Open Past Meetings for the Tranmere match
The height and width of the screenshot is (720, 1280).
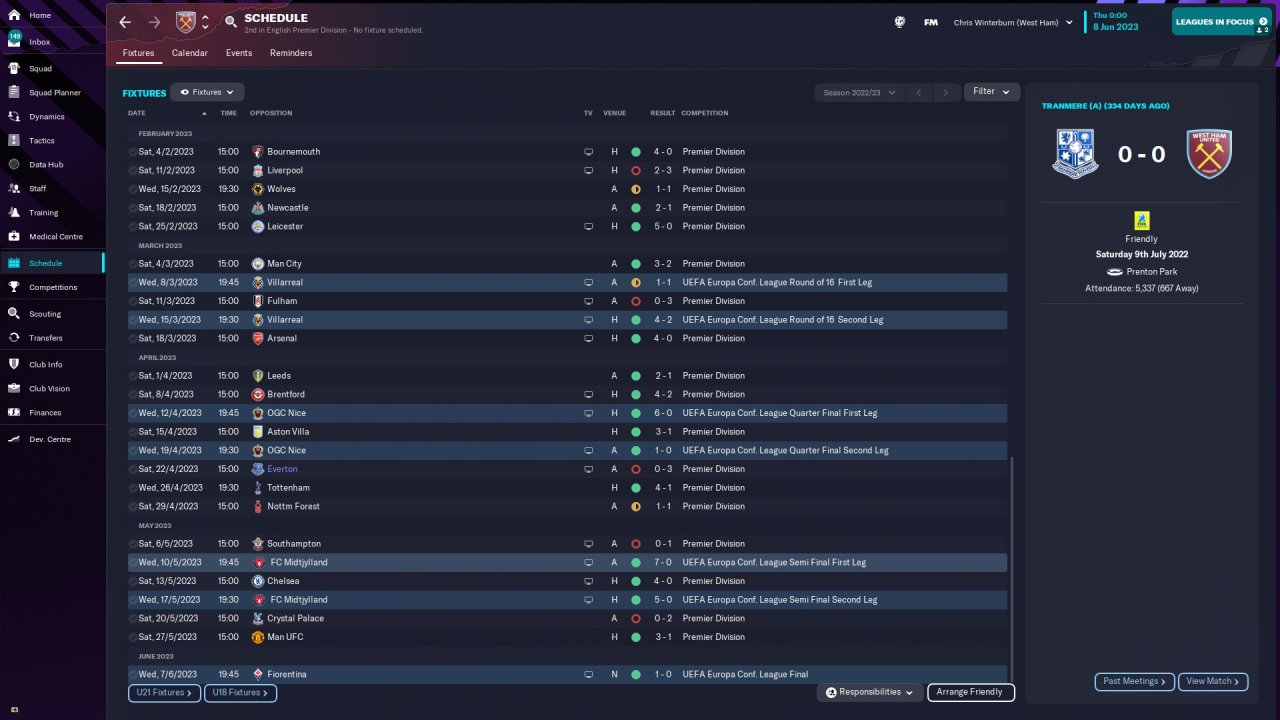pyautogui.click(x=1134, y=681)
